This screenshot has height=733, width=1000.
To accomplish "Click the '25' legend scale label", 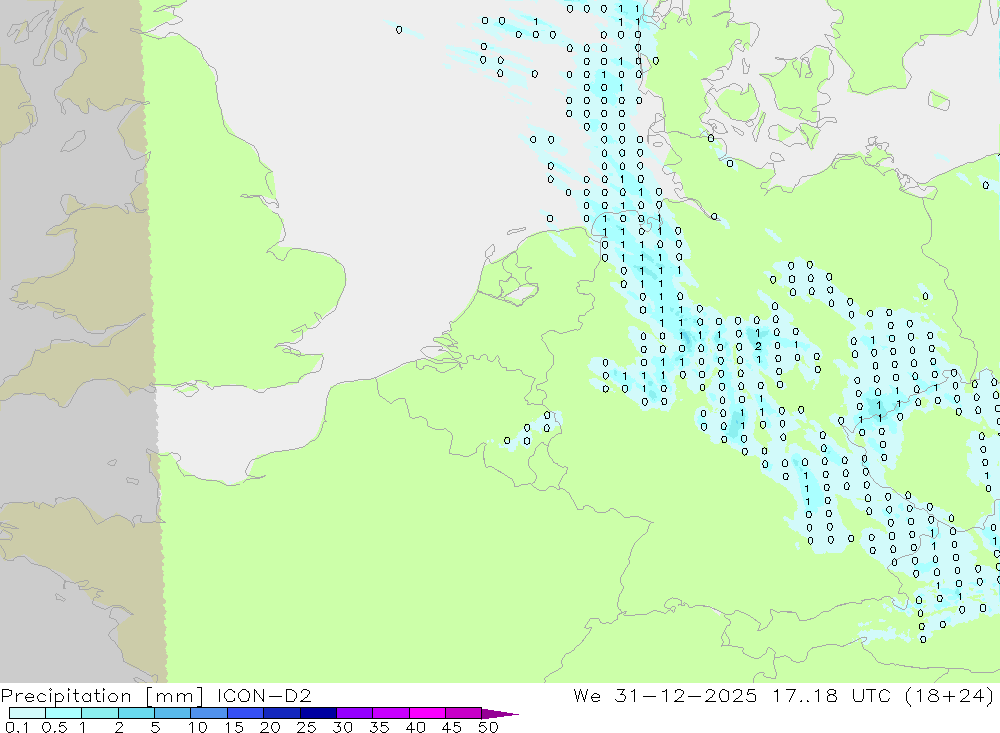I will [306, 727].
